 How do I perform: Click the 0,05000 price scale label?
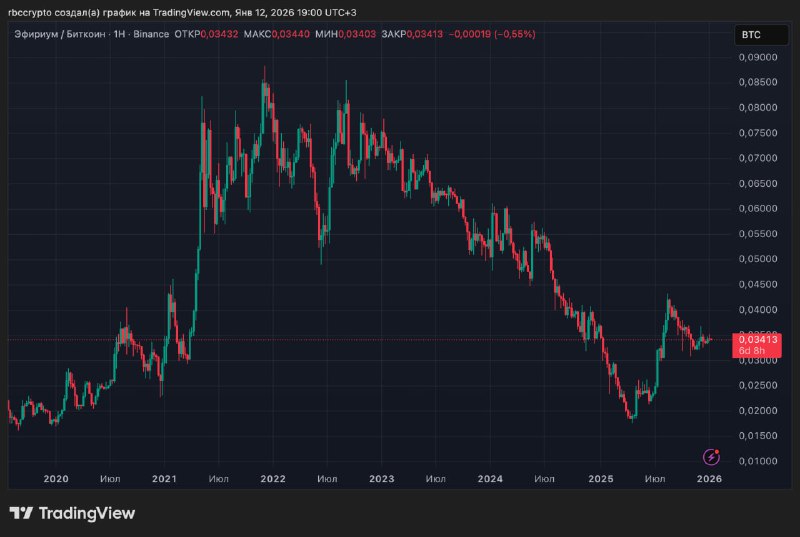coord(757,259)
